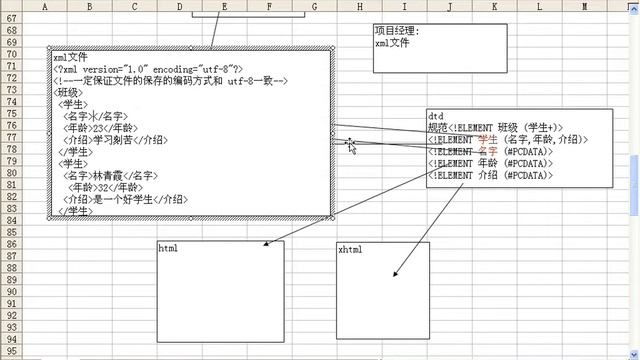Click the ELEMENT 介绍 (#PCDATA) line
Image resolution: width=640 pixels, height=360 pixels.
click(490, 176)
